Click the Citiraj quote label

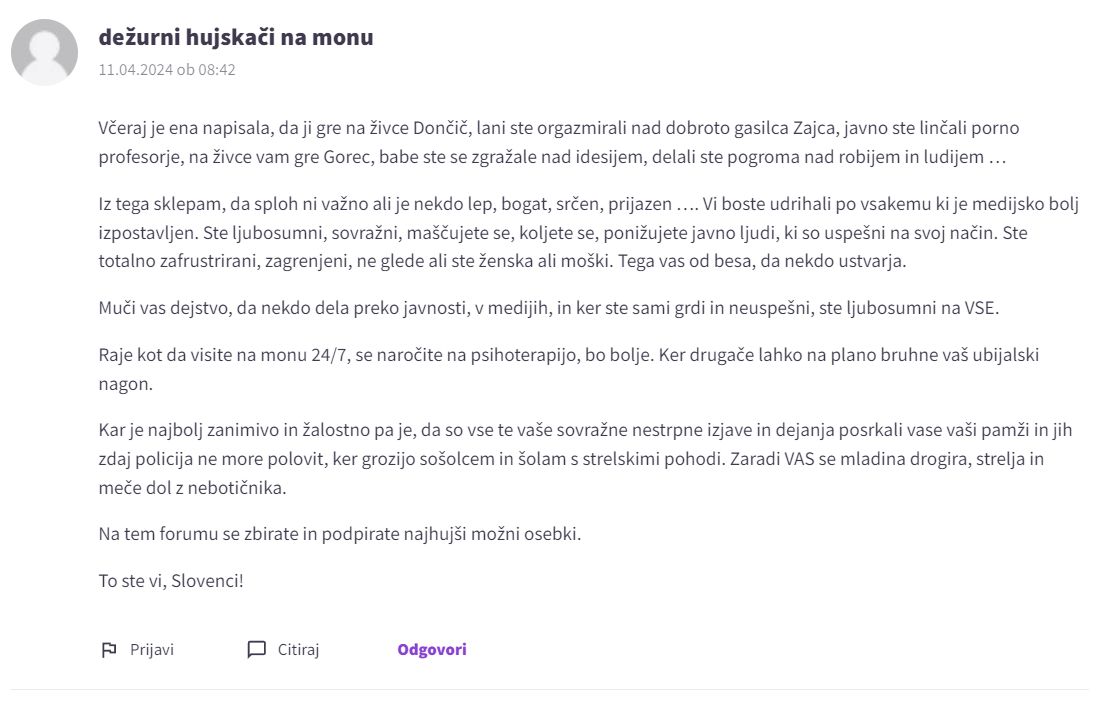(x=298, y=650)
